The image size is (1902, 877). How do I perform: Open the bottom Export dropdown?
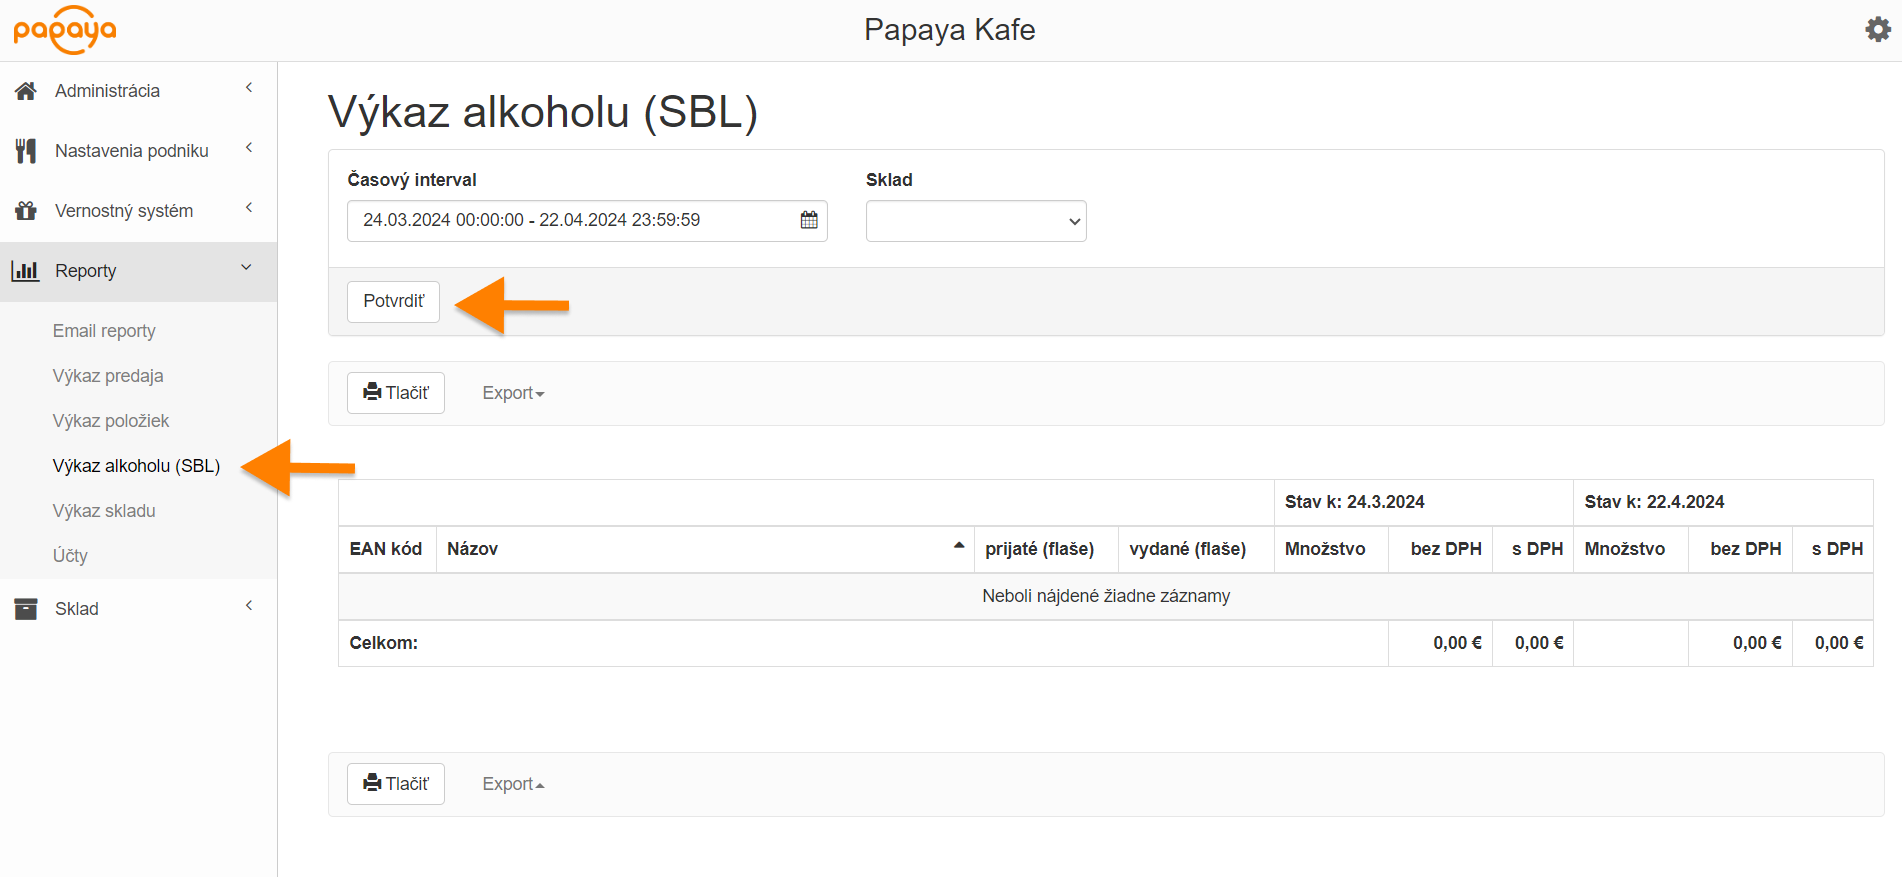(512, 784)
